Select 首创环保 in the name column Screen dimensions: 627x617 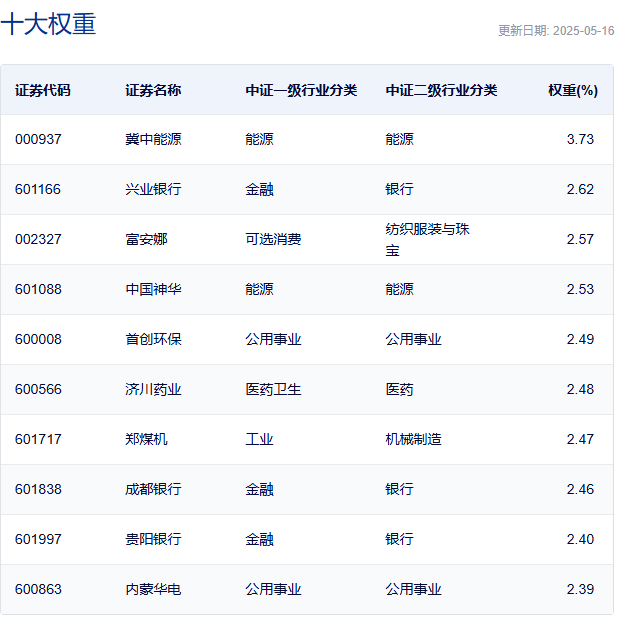(153, 339)
